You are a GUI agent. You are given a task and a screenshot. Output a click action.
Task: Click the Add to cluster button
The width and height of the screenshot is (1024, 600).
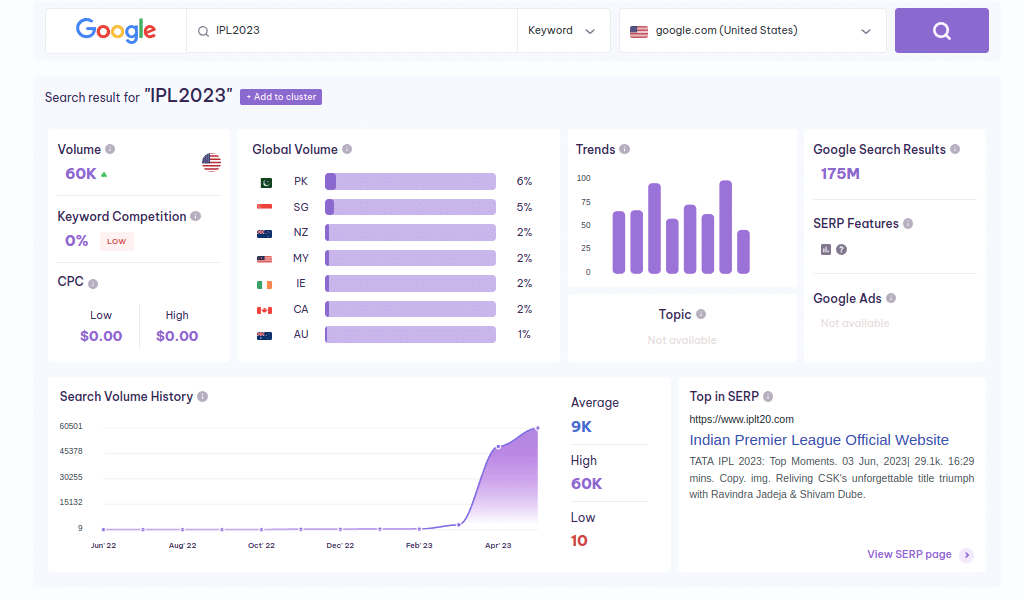coord(281,97)
